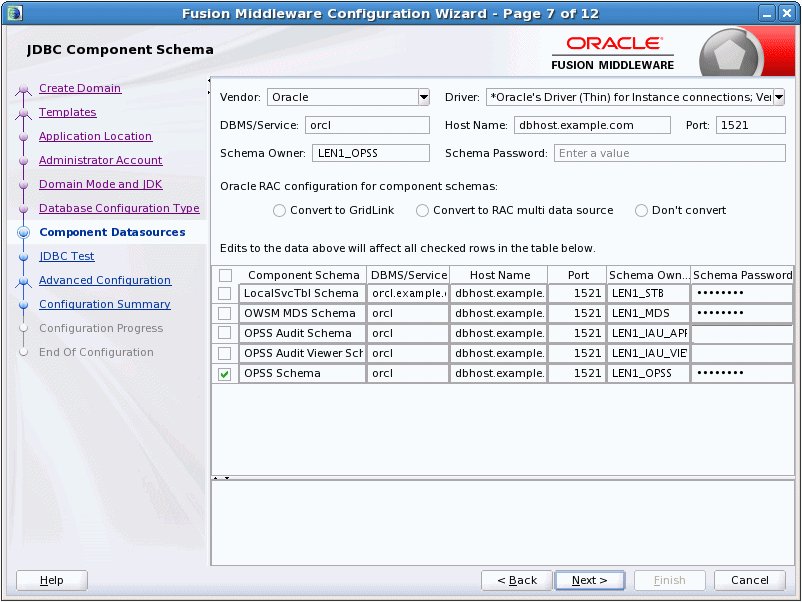Image resolution: width=802 pixels, height=602 pixels.
Task: Click the Component Datasources step bullet icon
Action: [x=23, y=233]
